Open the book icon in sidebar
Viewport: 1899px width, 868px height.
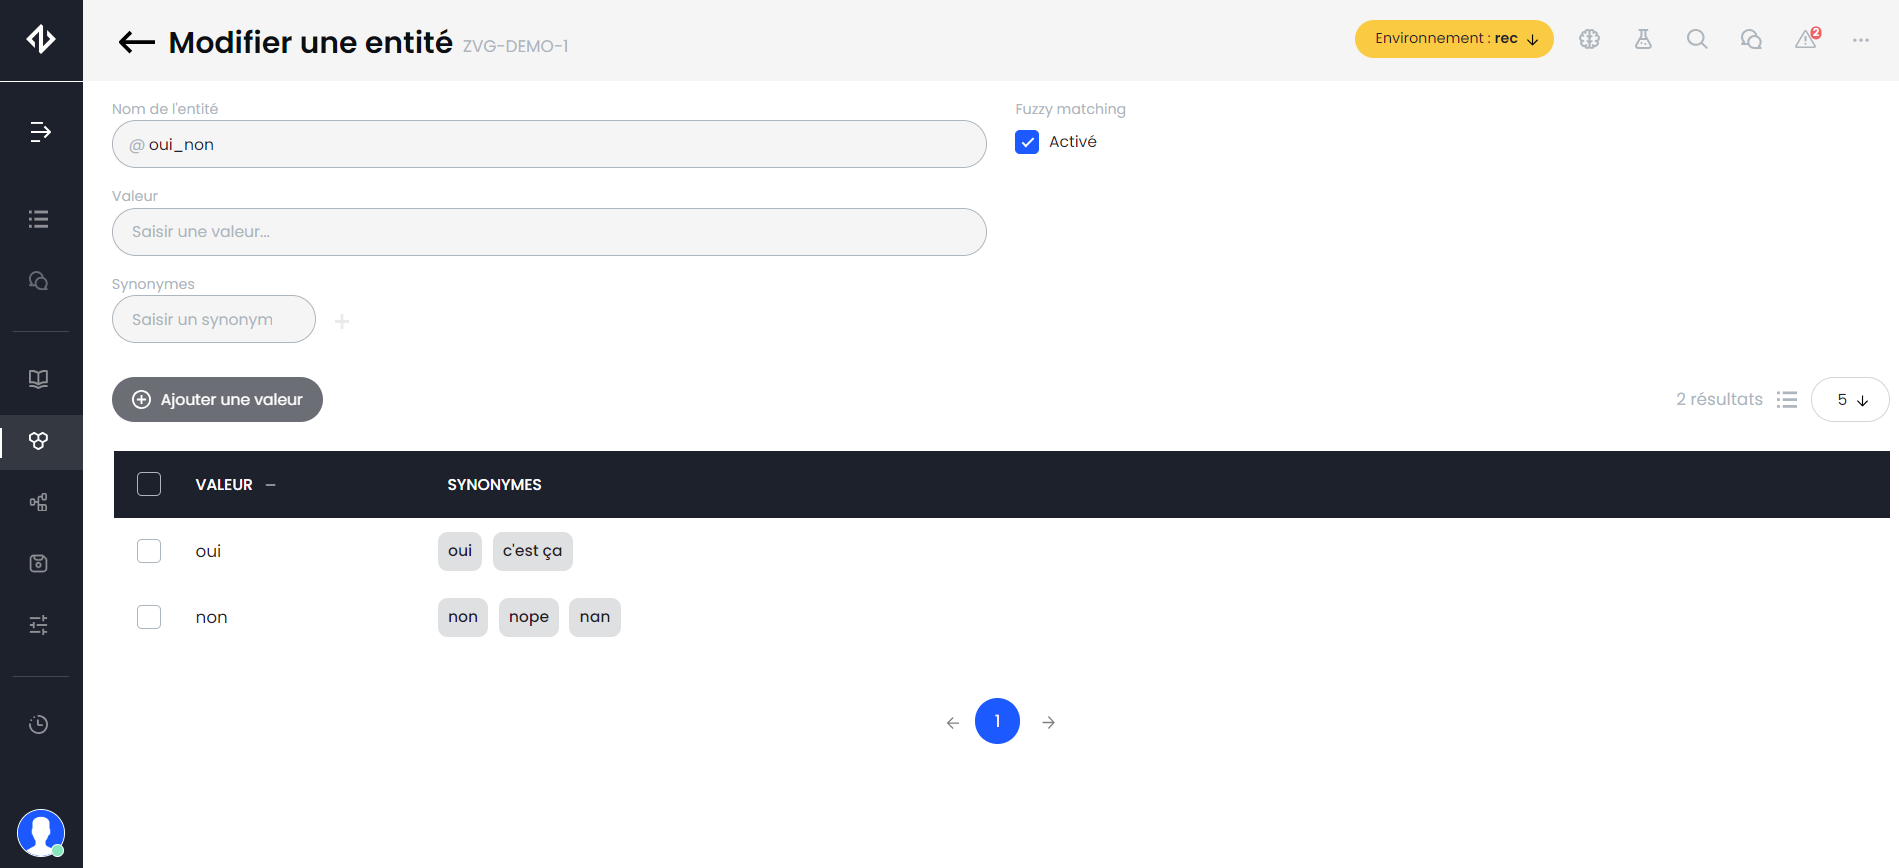tap(39, 379)
